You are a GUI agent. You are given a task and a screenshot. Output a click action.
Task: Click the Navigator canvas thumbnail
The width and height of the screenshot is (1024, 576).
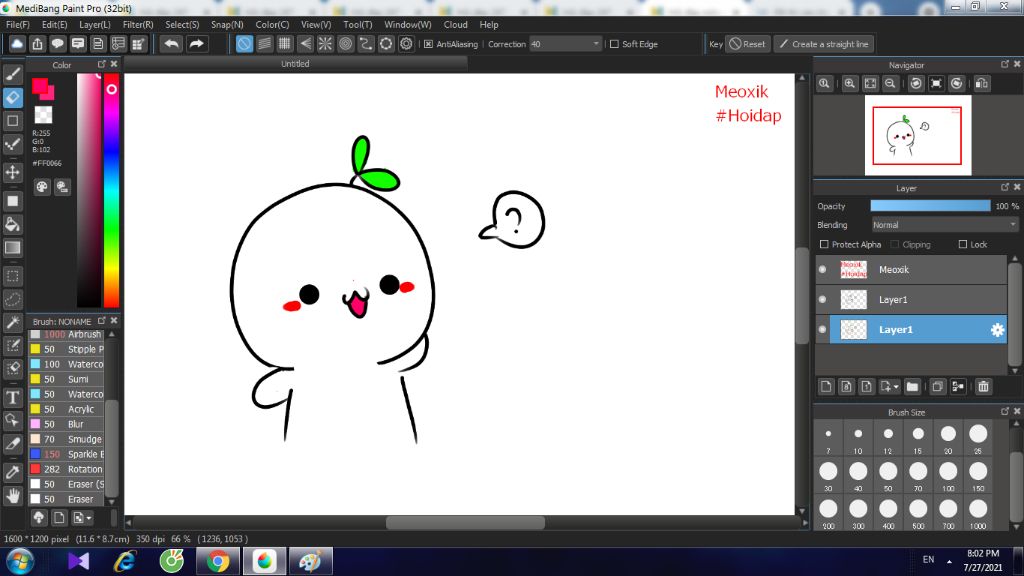(x=918, y=135)
